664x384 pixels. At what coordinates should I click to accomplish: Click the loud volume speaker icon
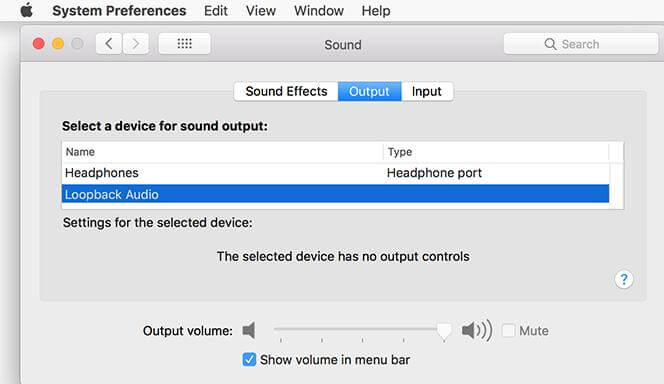point(477,330)
